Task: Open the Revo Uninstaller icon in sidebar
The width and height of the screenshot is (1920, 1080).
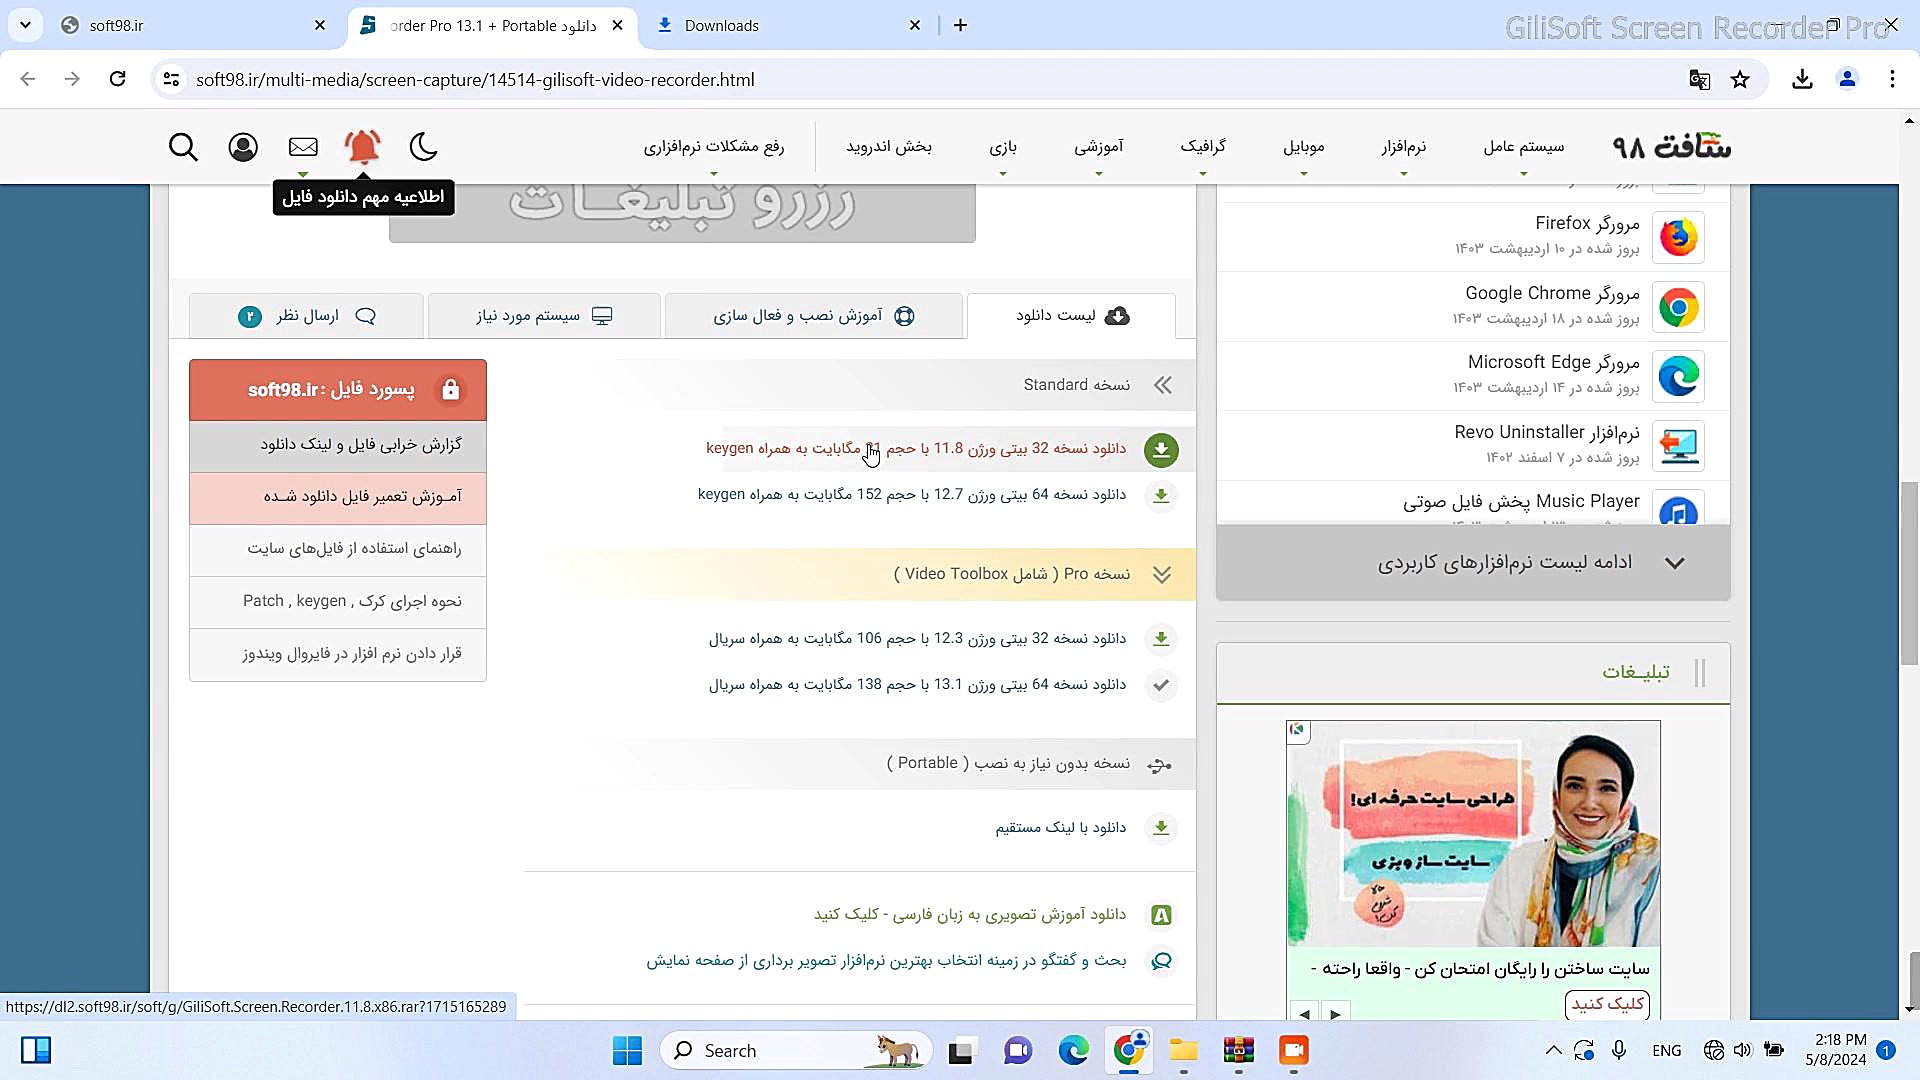Action: click(1678, 446)
